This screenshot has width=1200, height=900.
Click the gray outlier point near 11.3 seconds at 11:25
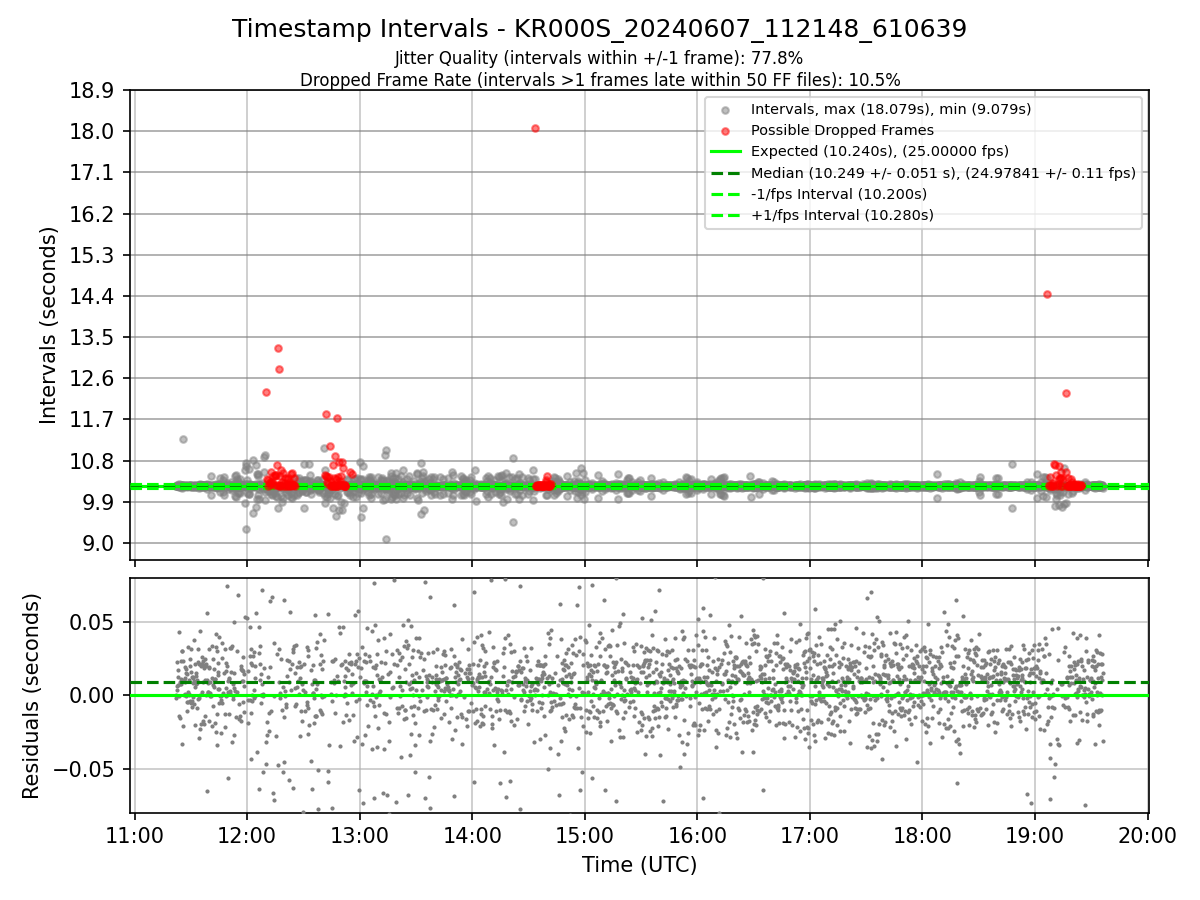(183, 439)
